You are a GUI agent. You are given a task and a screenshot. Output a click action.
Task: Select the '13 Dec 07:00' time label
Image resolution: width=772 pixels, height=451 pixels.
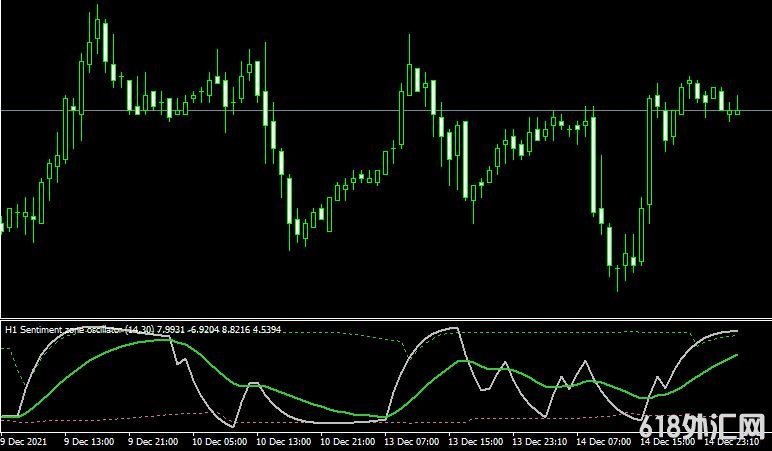[x=412, y=442]
